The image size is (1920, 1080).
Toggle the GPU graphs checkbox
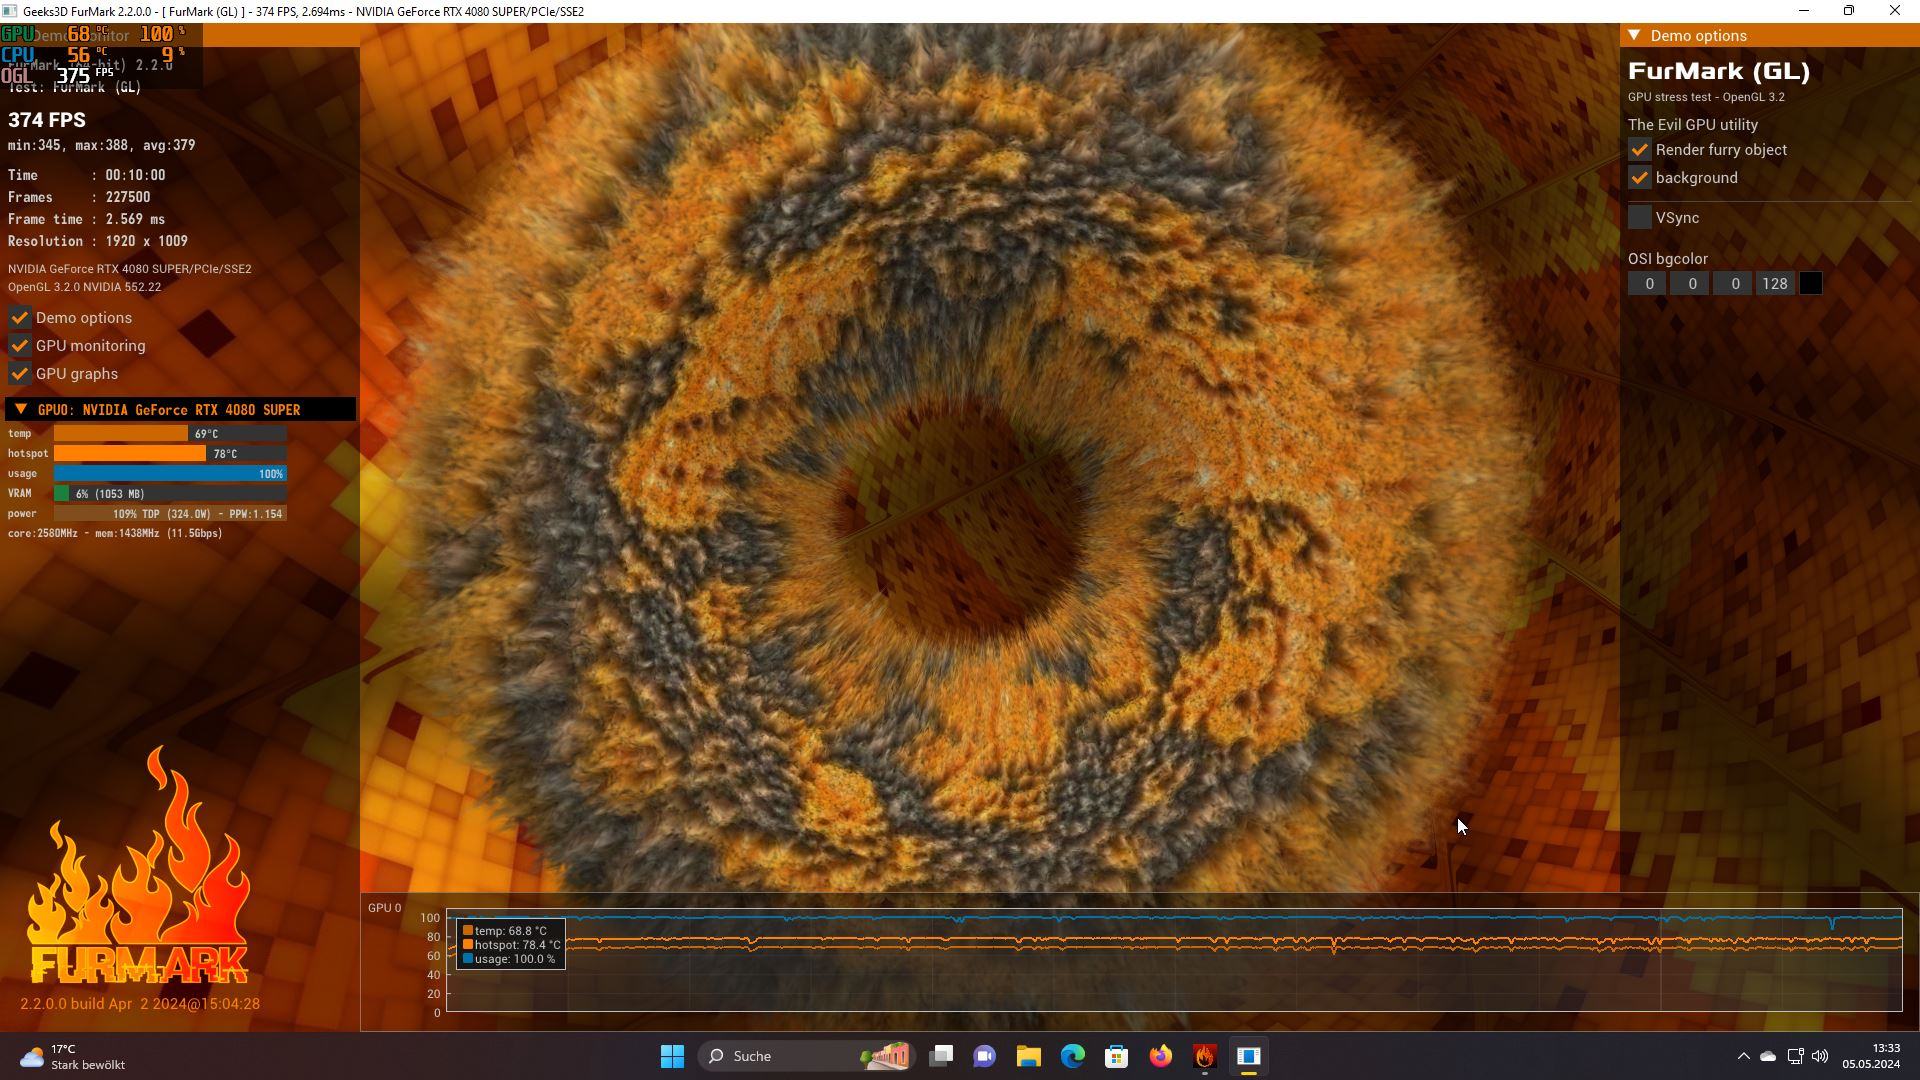tap(20, 374)
